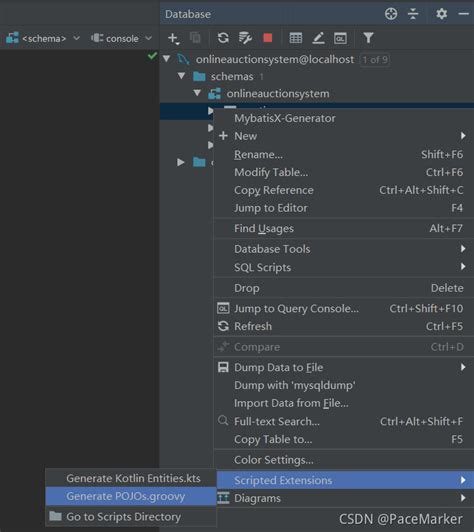Click the red Stop/Disconnect square icon
Screen dimensions: 474x532
click(267, 38)
